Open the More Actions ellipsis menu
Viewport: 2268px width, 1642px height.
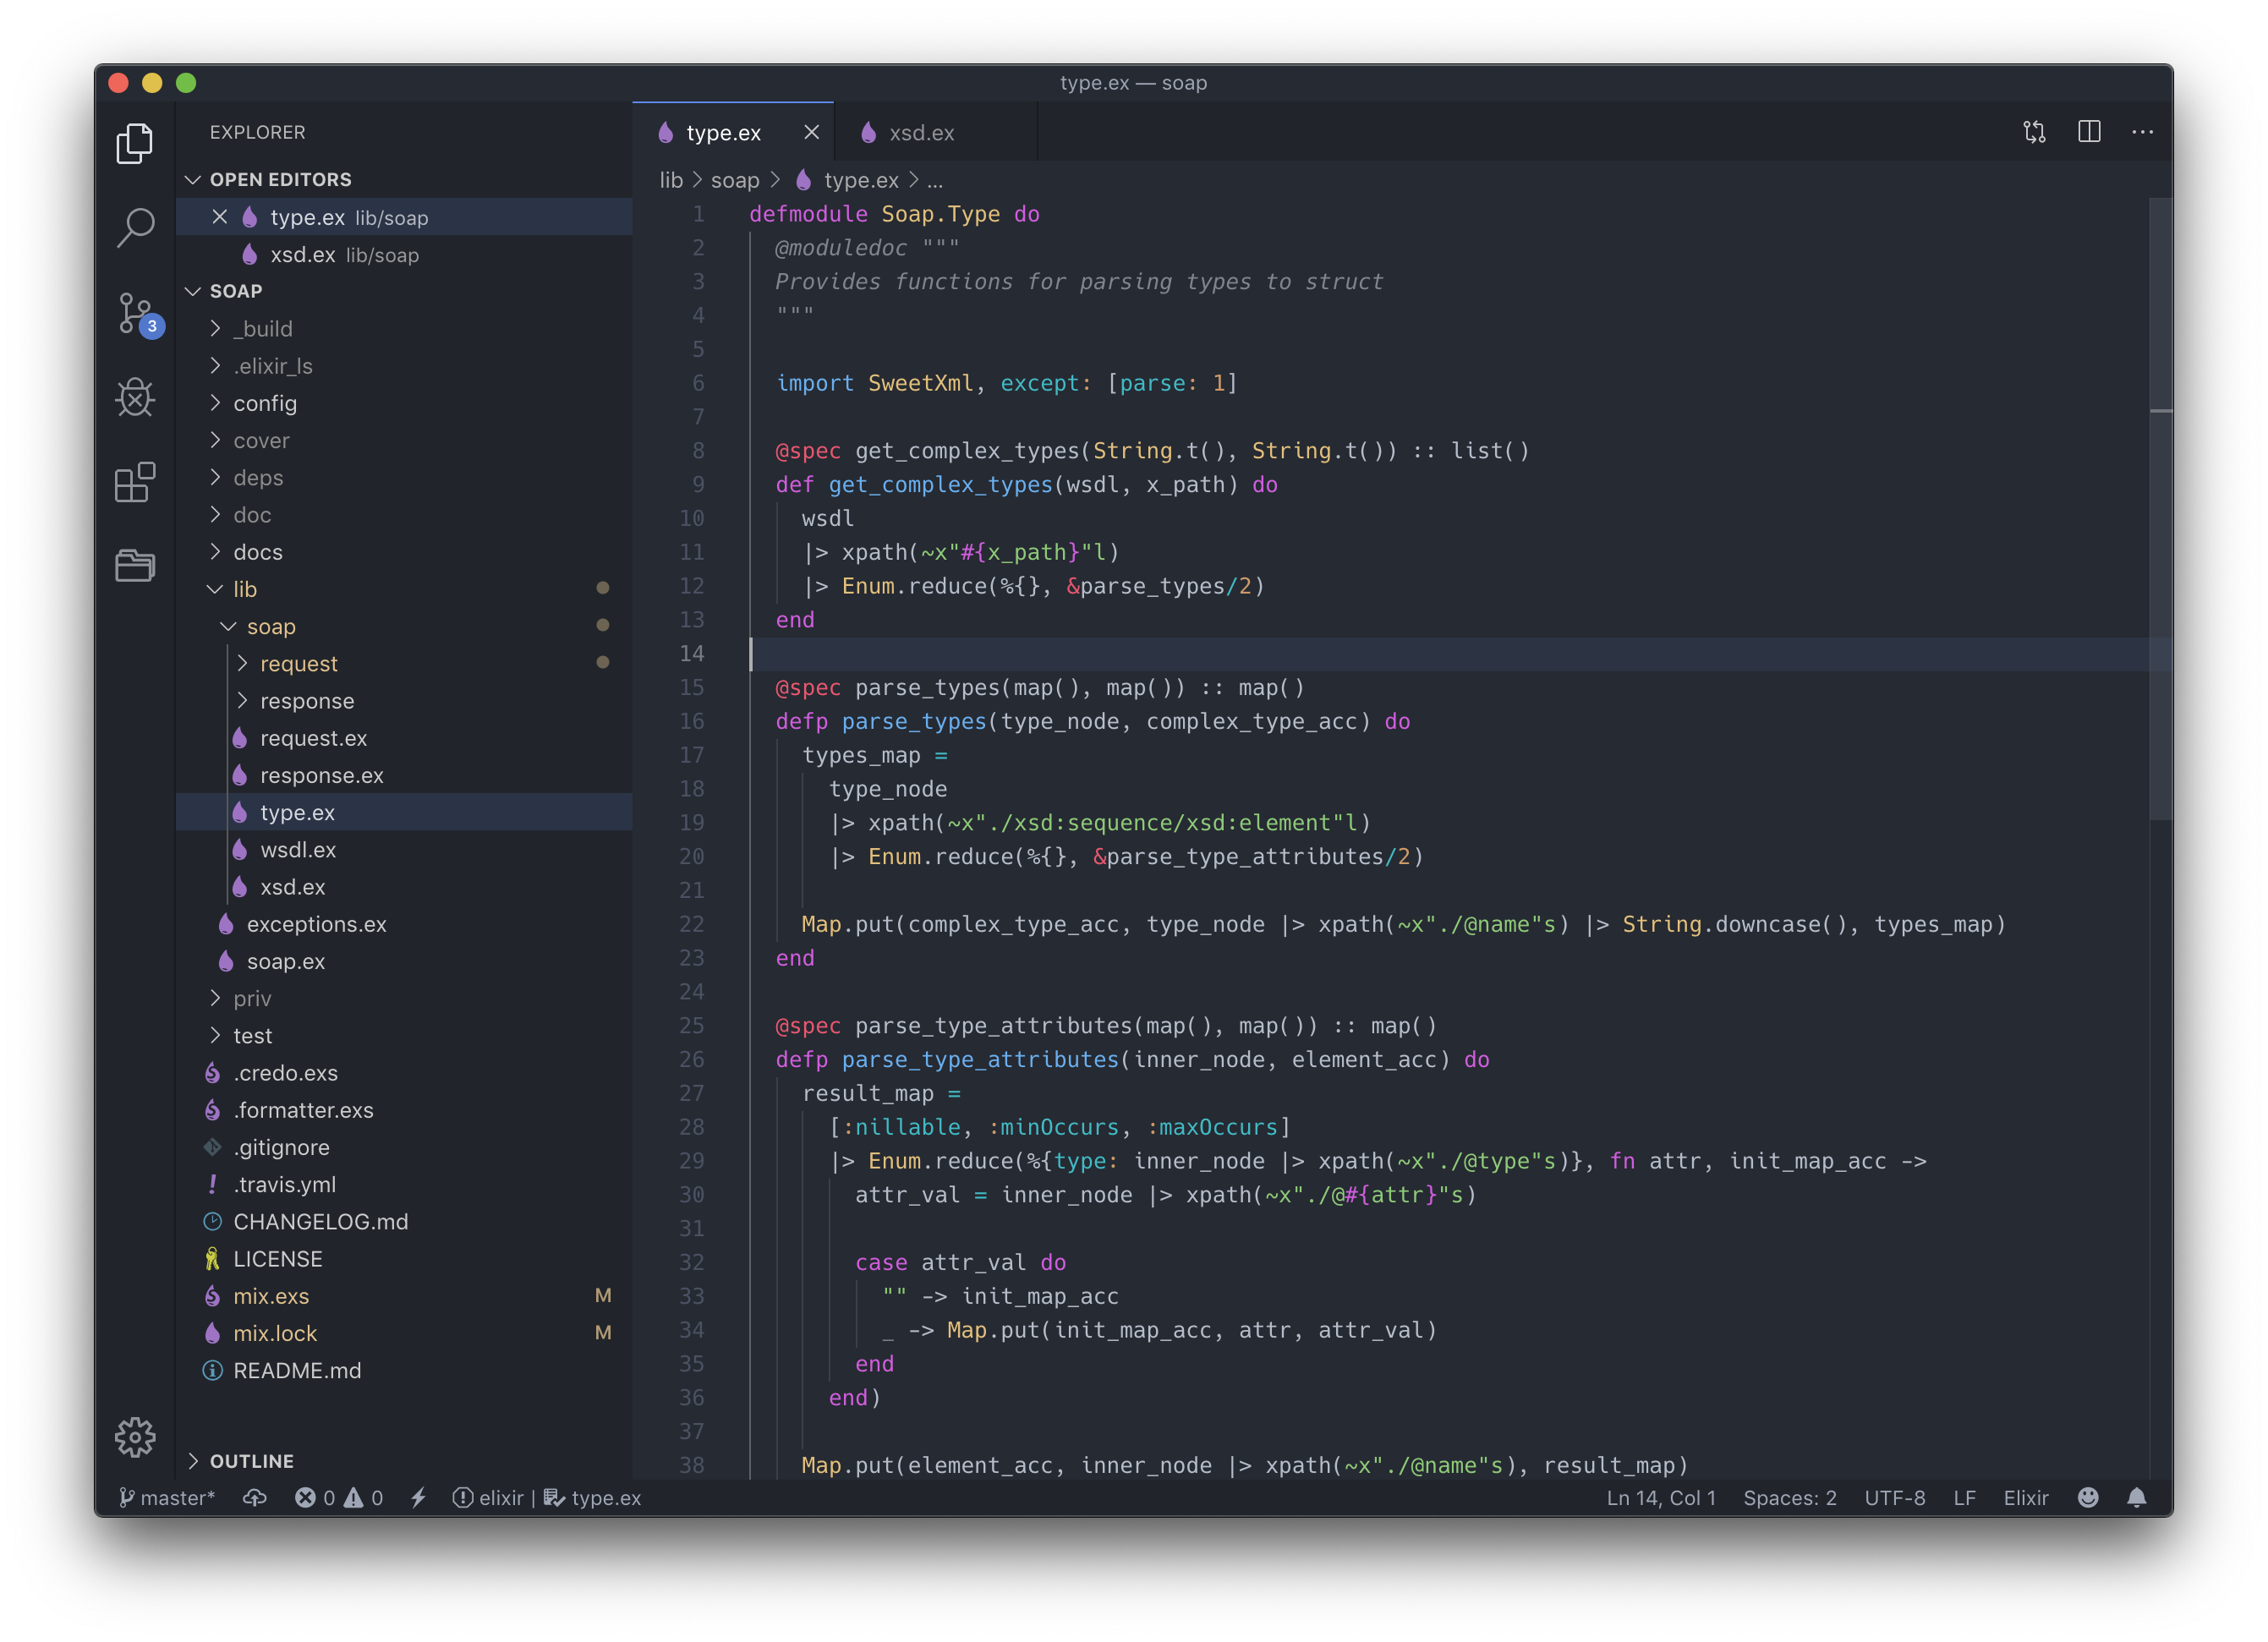coord(2142,132)
